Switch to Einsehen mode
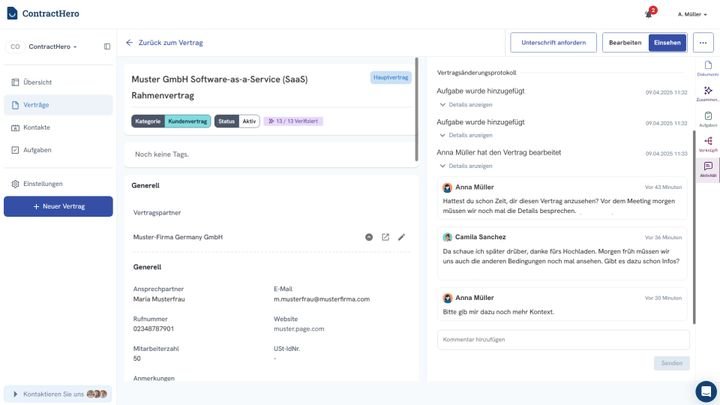 pyautogui.click(x=667, y=43)
